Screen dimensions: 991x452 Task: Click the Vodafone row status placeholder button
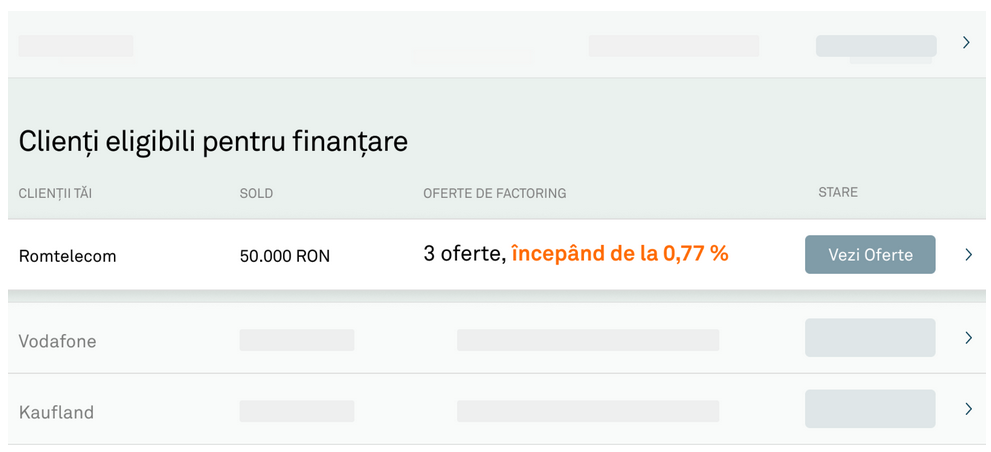point(870,338)
